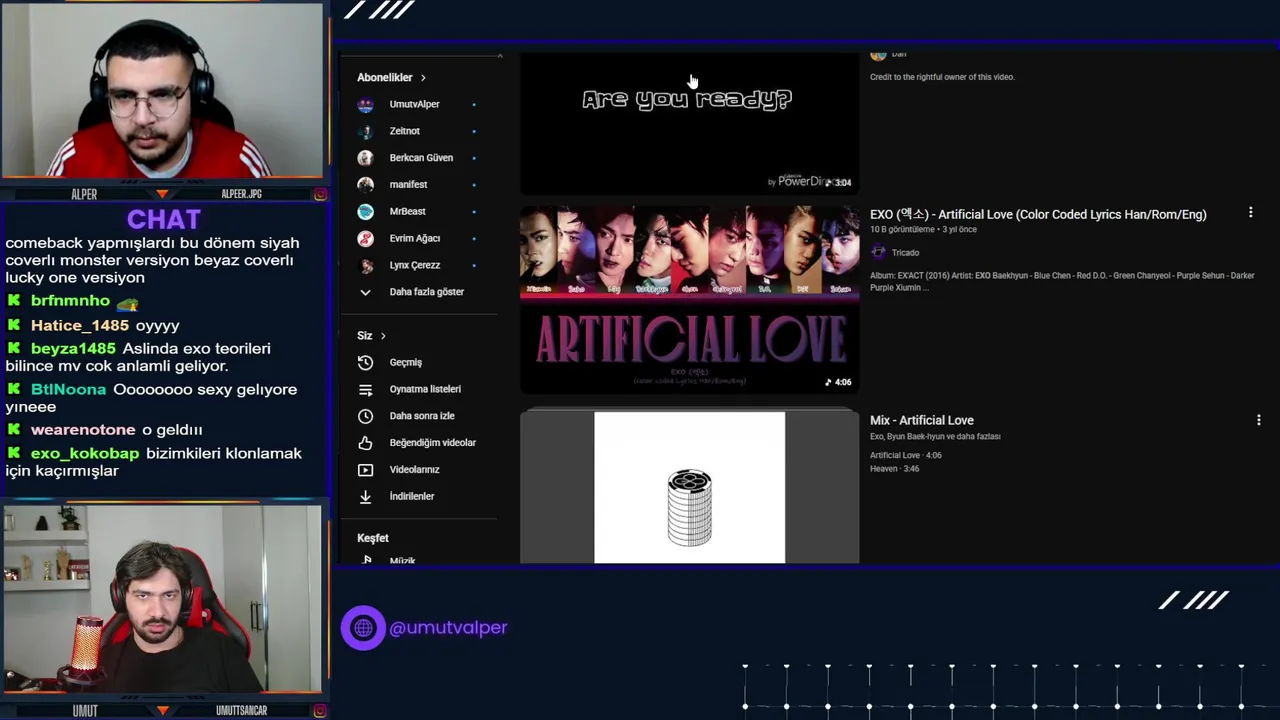Viewport: 1280px width, 720px height.
Task: Click 'Artificial Love · 4:06' mix entry
Action: click(x=906, y=455)
